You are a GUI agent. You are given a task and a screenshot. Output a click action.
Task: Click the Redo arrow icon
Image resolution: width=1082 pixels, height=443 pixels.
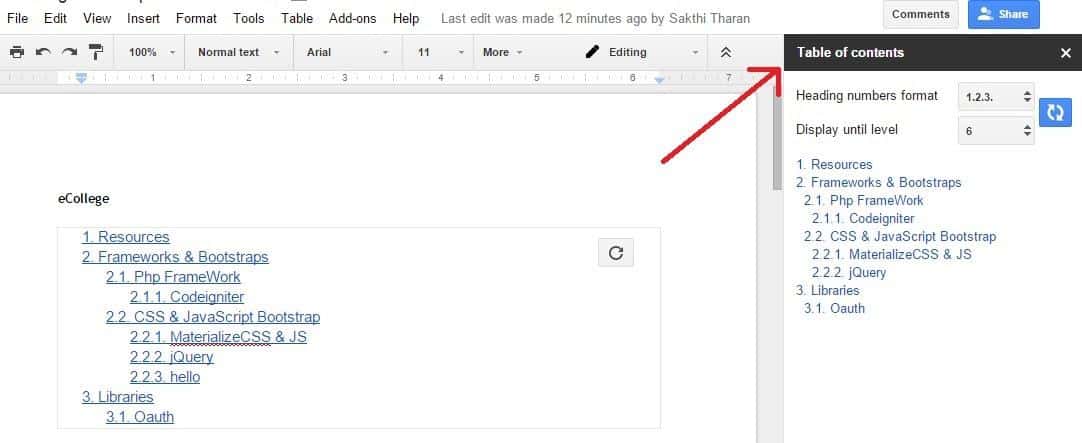coord(69,52)
